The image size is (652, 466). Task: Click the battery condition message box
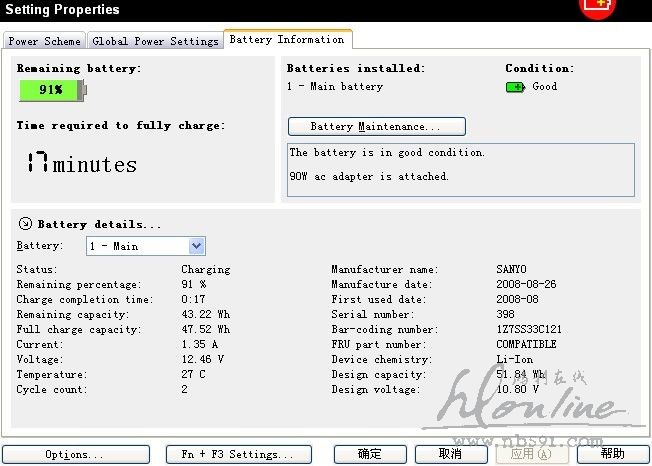[x=460, y=169]
